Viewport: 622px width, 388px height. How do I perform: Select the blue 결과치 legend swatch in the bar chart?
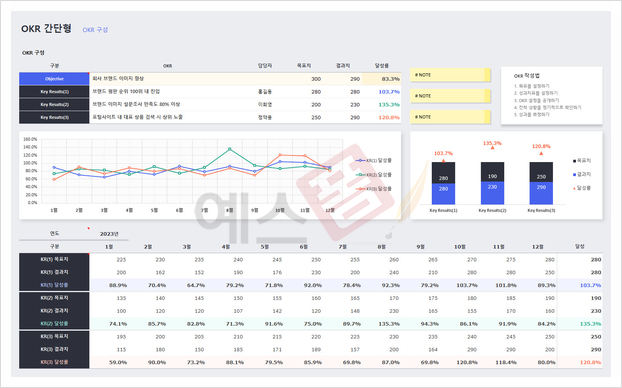pyautogui.click(x=574, y=175)
